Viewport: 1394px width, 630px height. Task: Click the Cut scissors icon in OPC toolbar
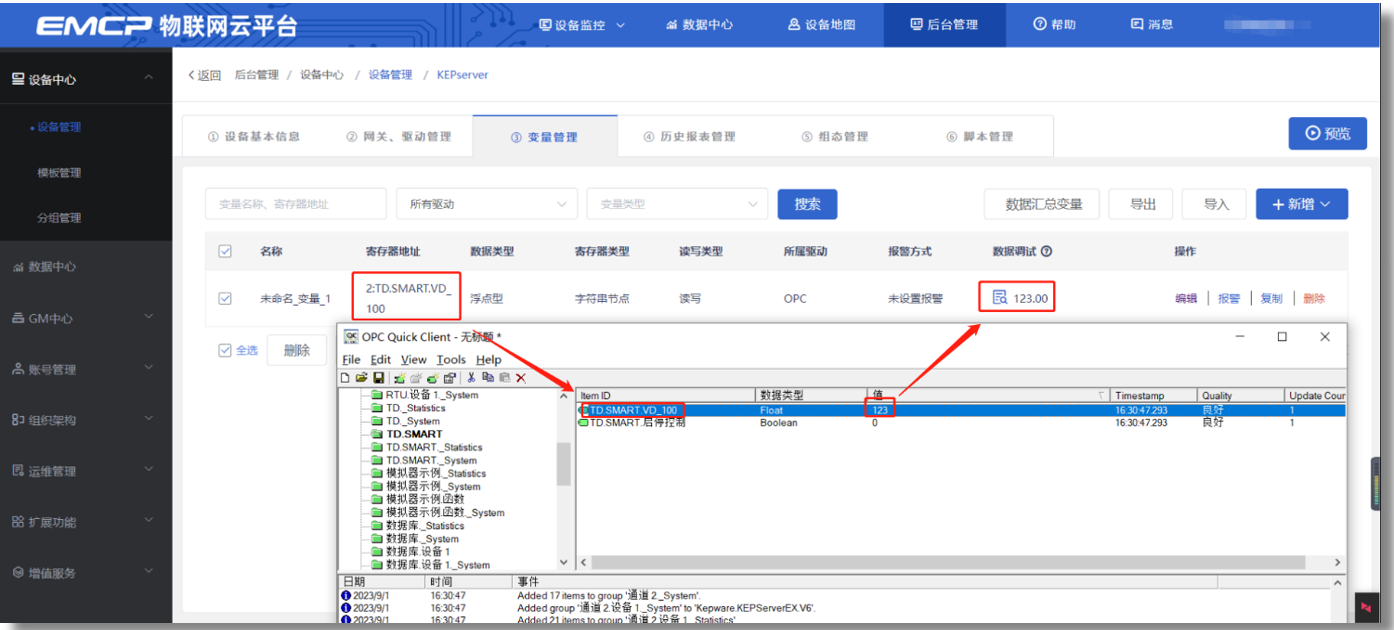coord(471,378)
